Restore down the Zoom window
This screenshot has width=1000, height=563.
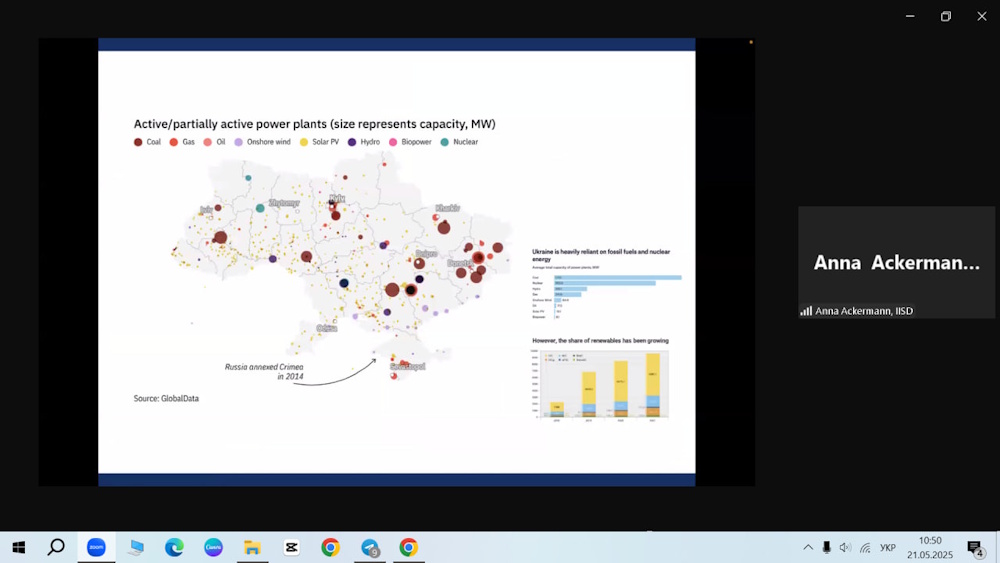[x=945, y=16]
